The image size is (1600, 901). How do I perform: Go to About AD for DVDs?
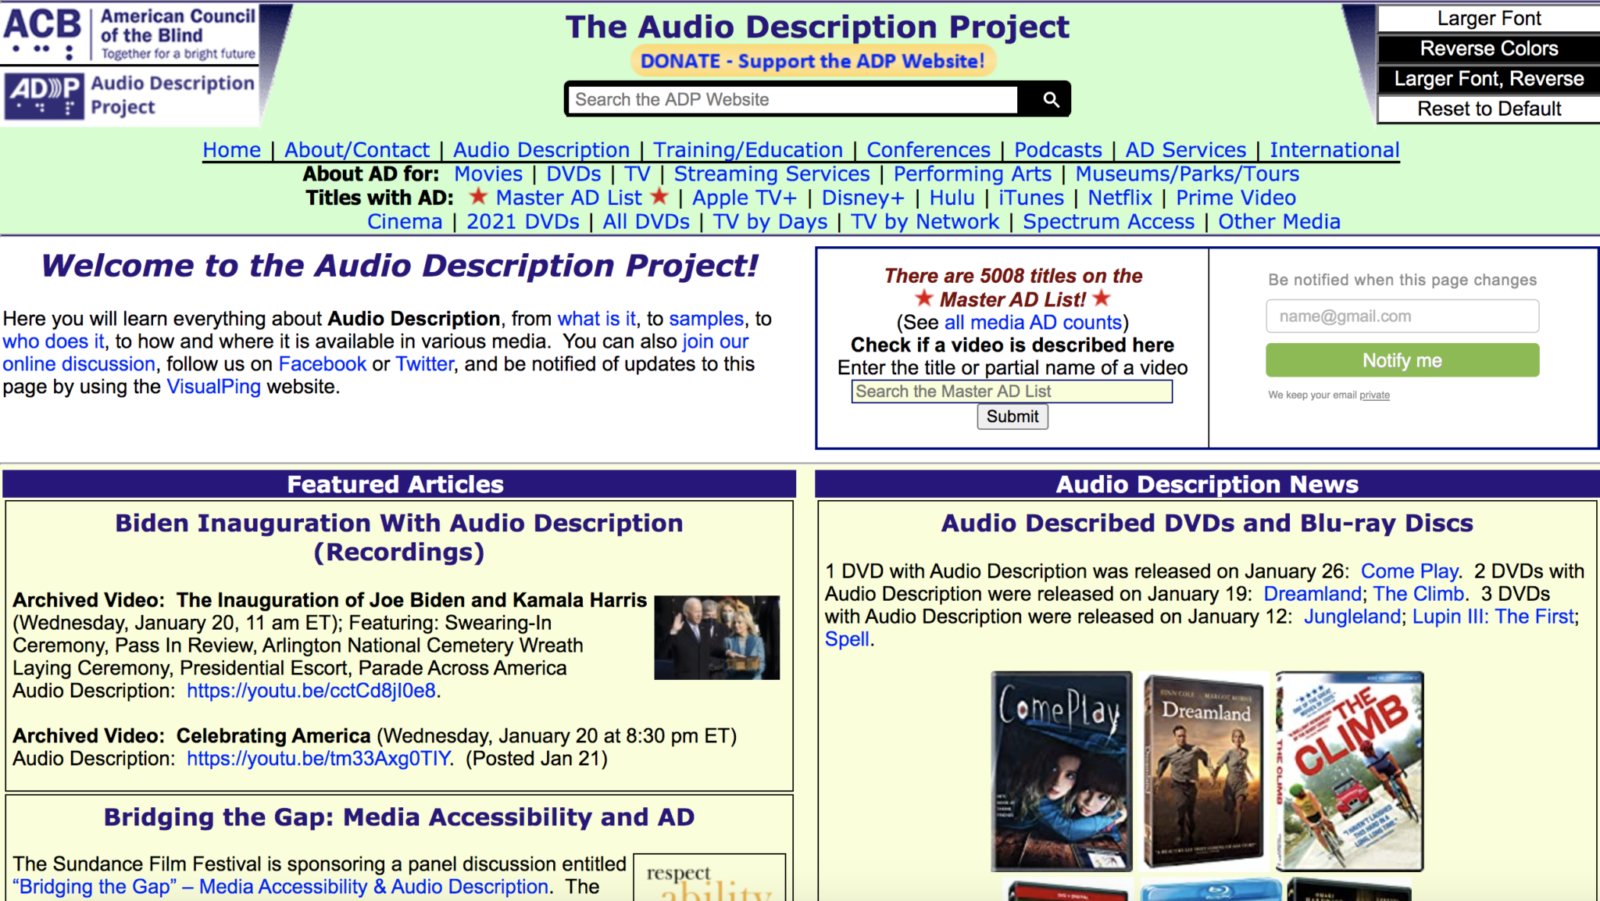[573, 174]
